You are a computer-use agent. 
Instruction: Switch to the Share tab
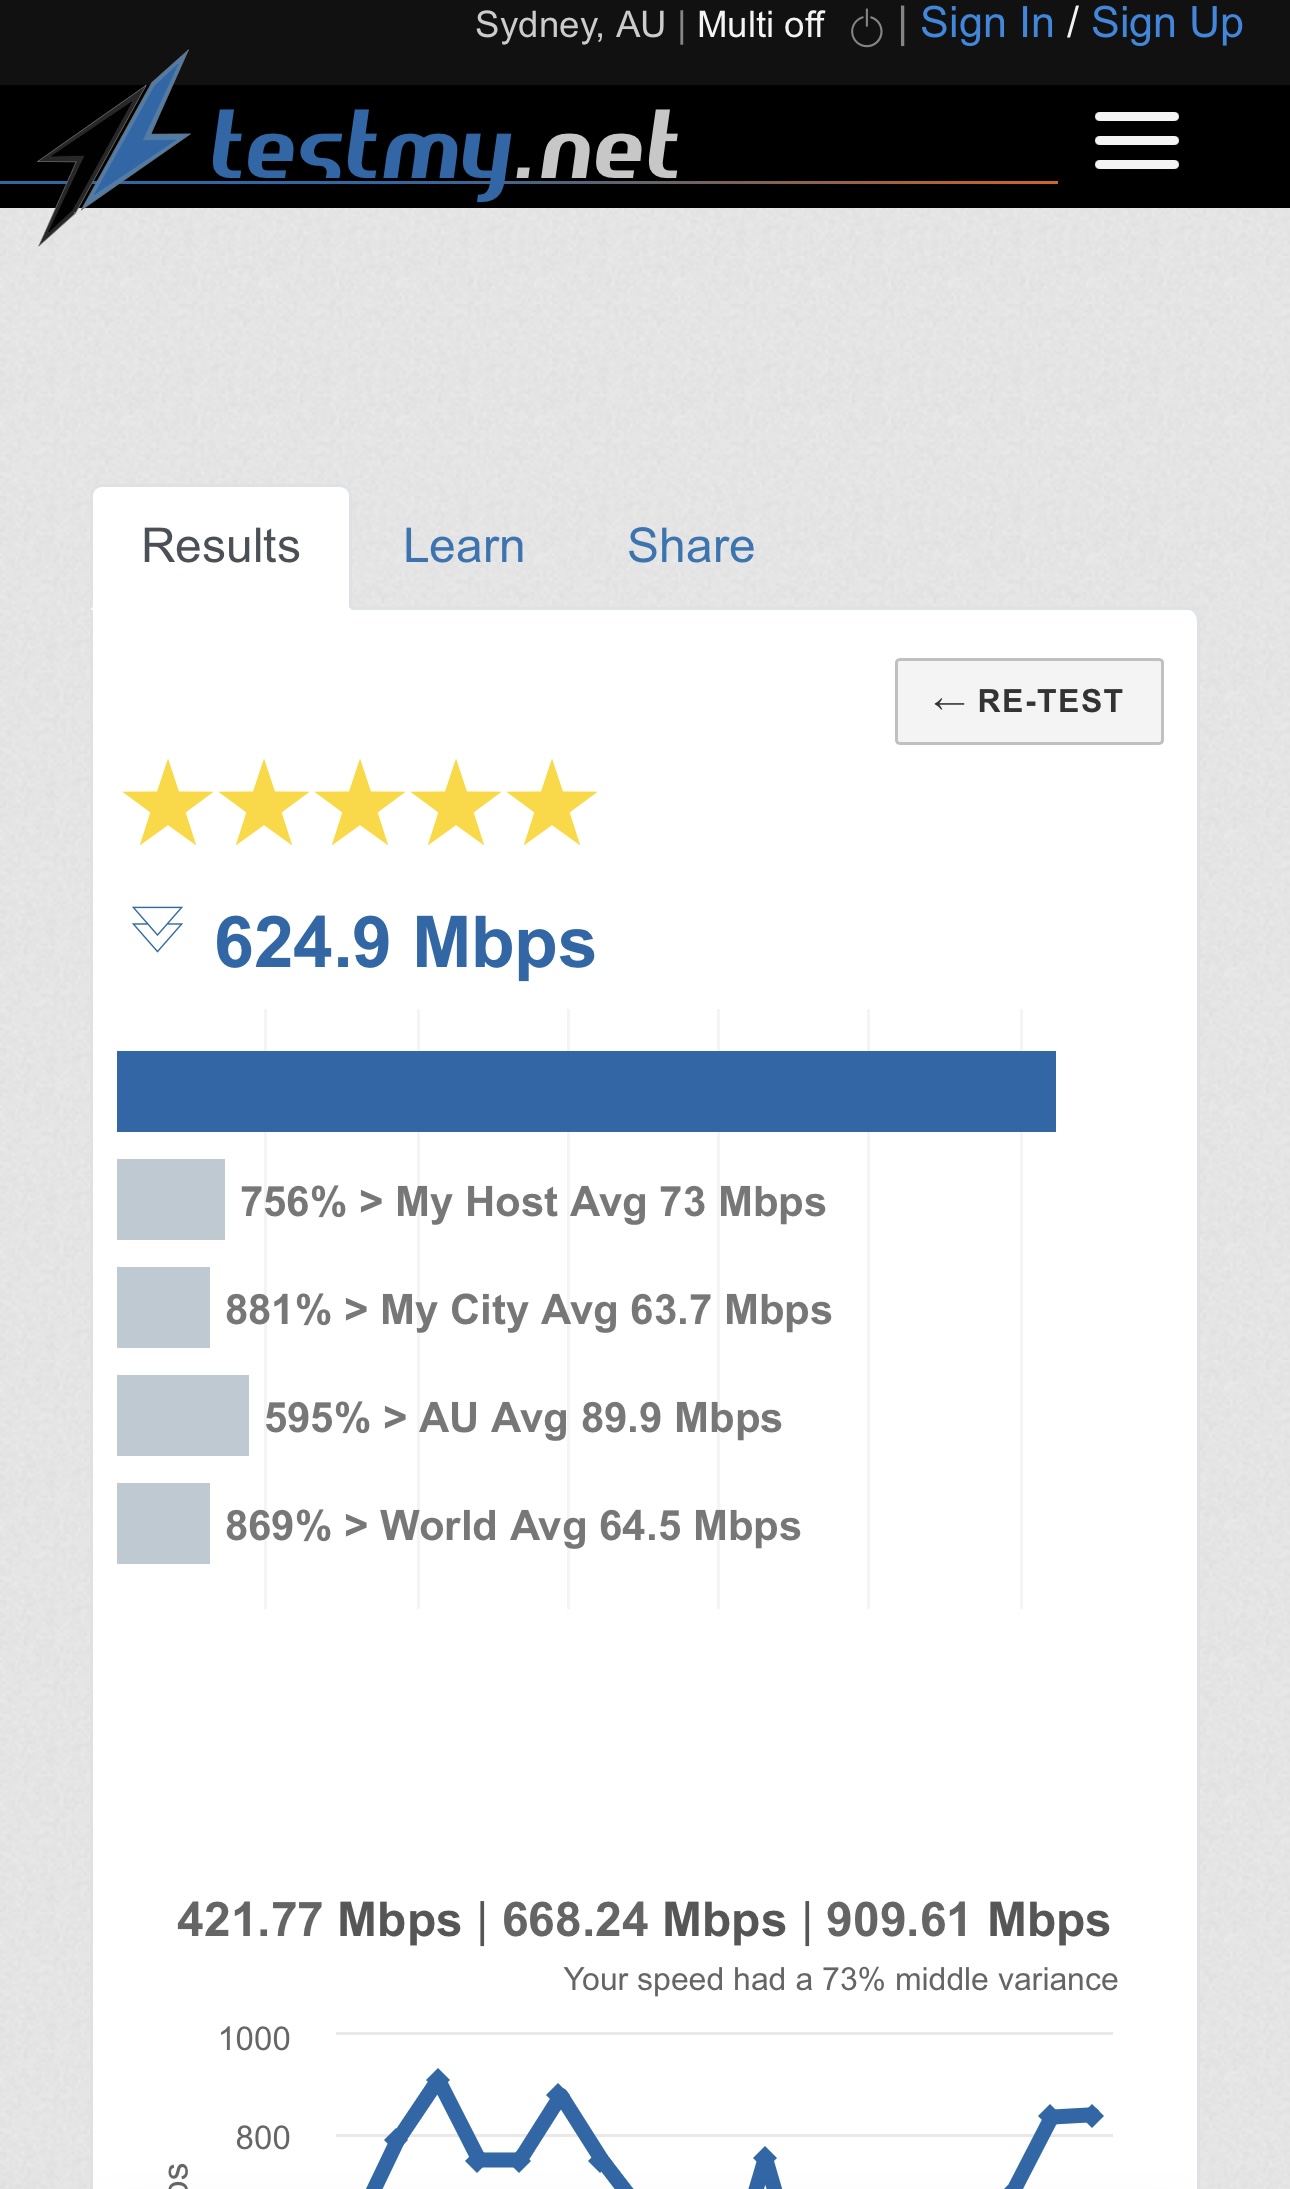click(x=691, y=546)
